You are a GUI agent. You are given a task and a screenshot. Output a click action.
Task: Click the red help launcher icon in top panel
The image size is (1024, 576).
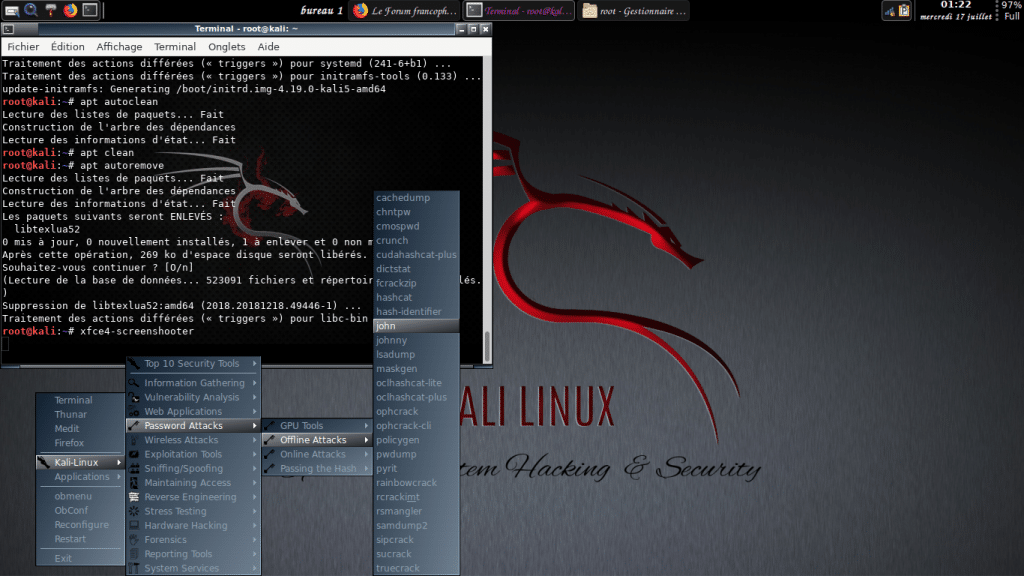(50, 10)
